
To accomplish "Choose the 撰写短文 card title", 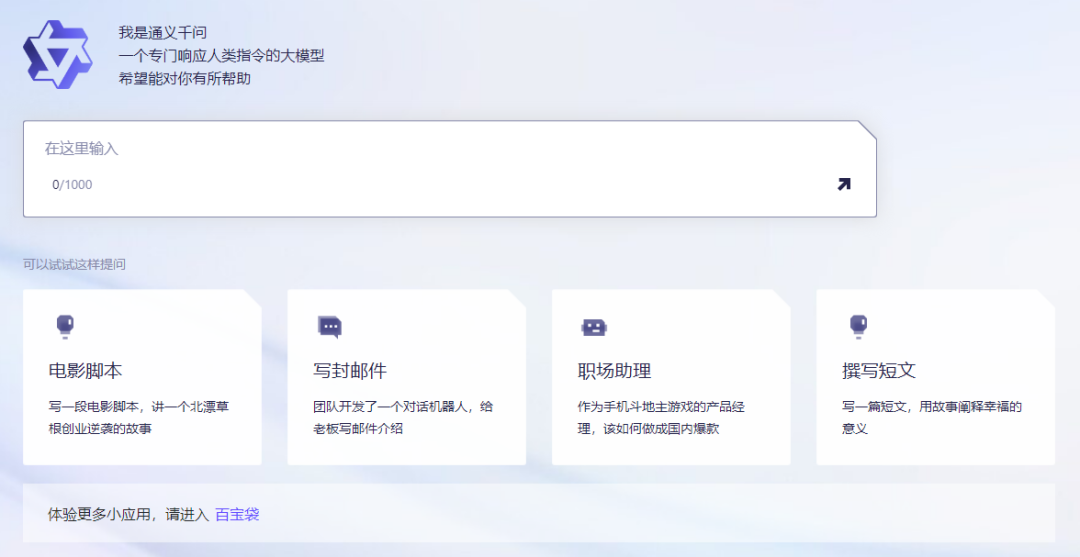I will pyautogui.click(x=879, y=371).
